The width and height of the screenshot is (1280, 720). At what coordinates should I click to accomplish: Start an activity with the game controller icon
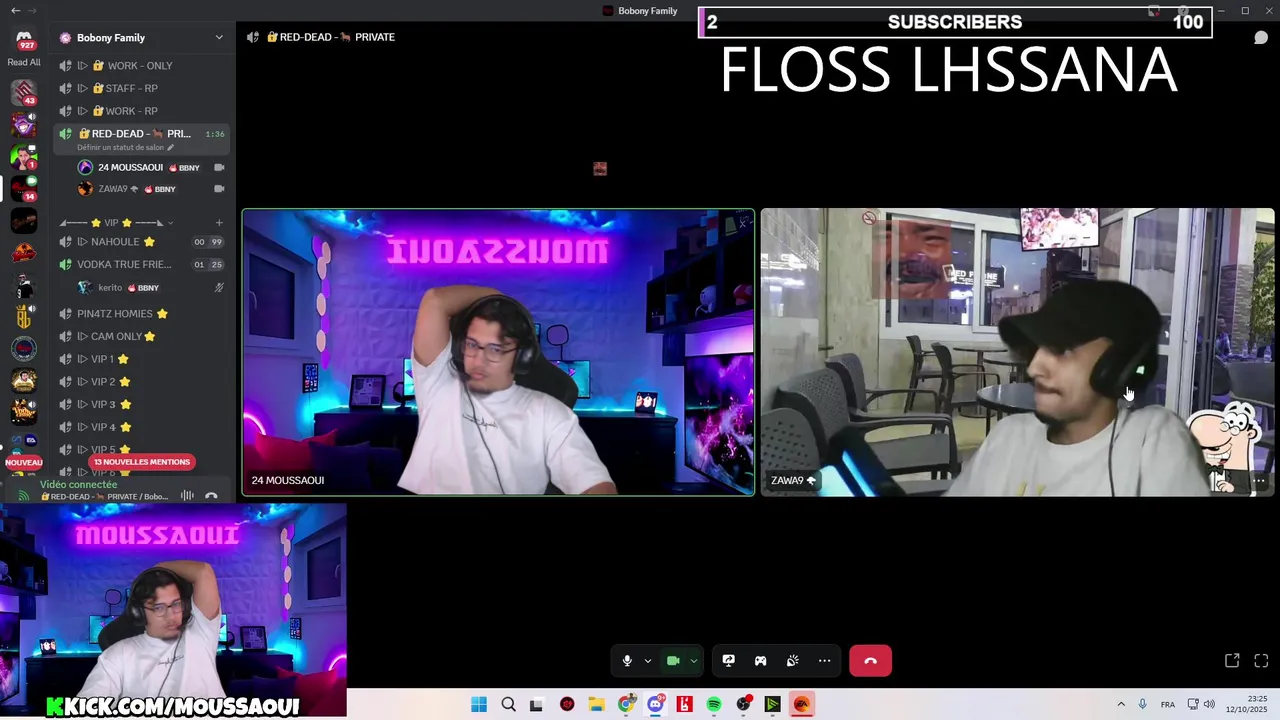point(761,661)
